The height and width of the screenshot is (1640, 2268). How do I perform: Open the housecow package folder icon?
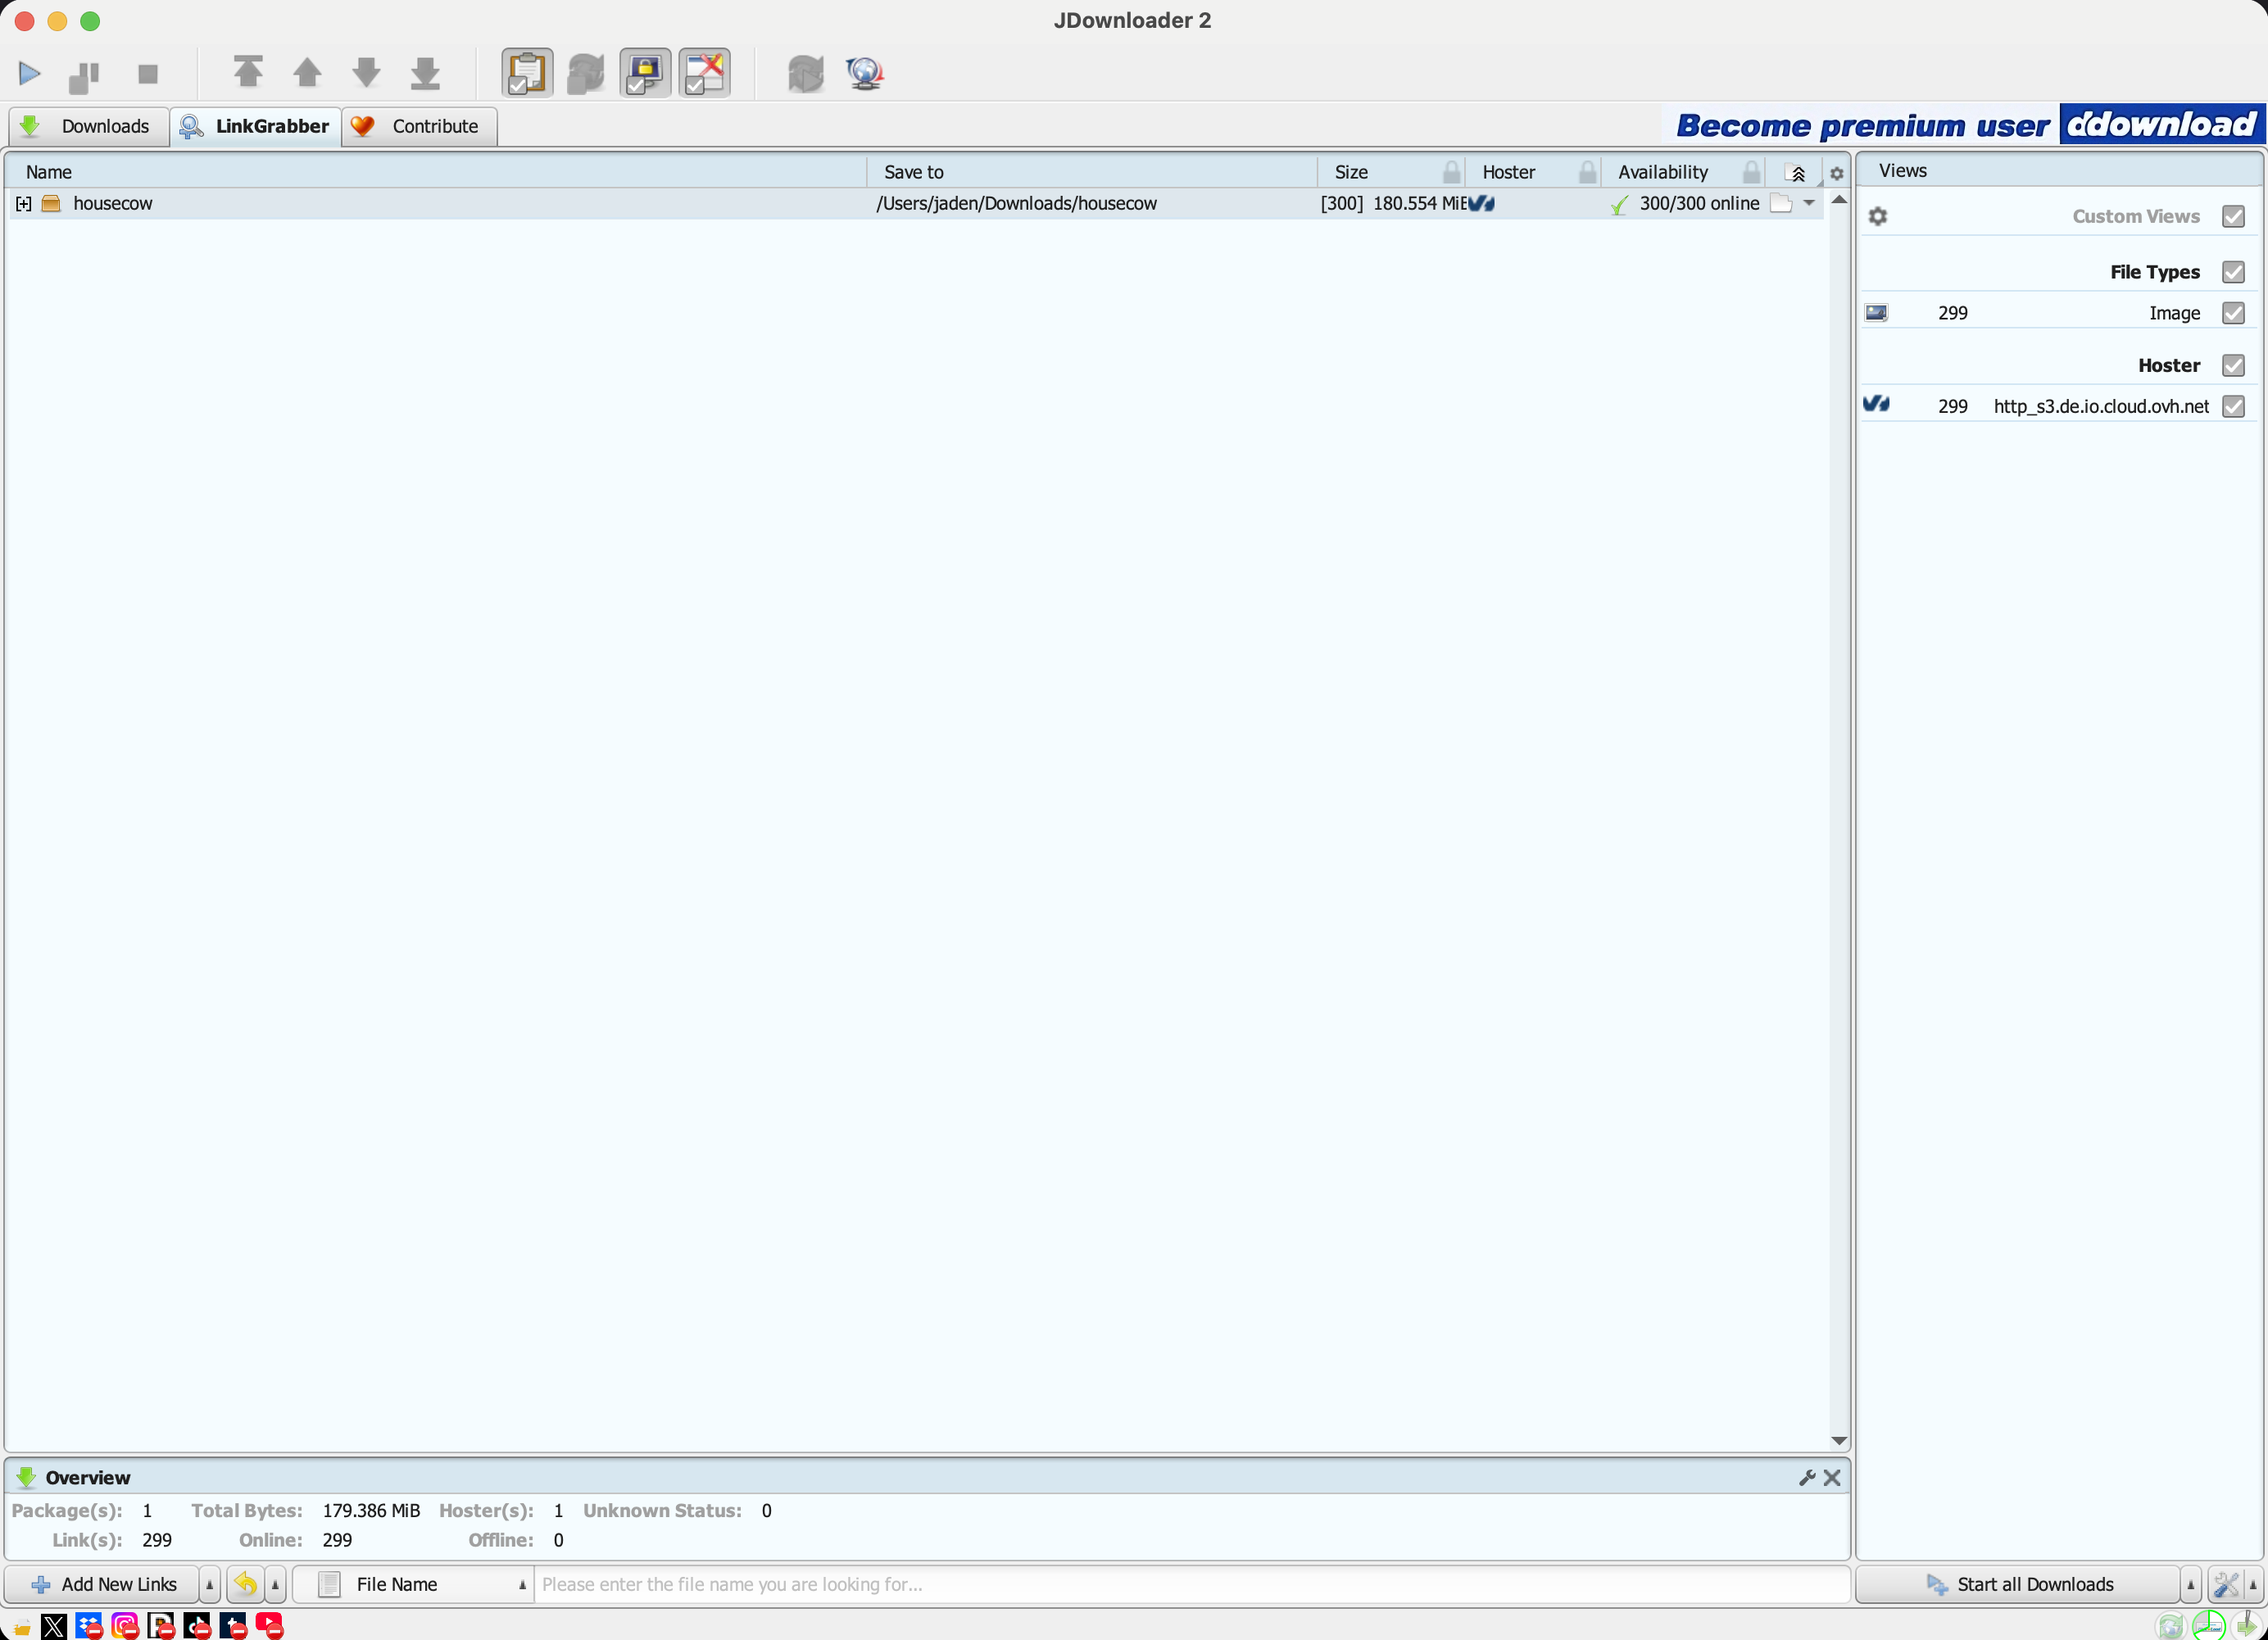(1780, 204)
